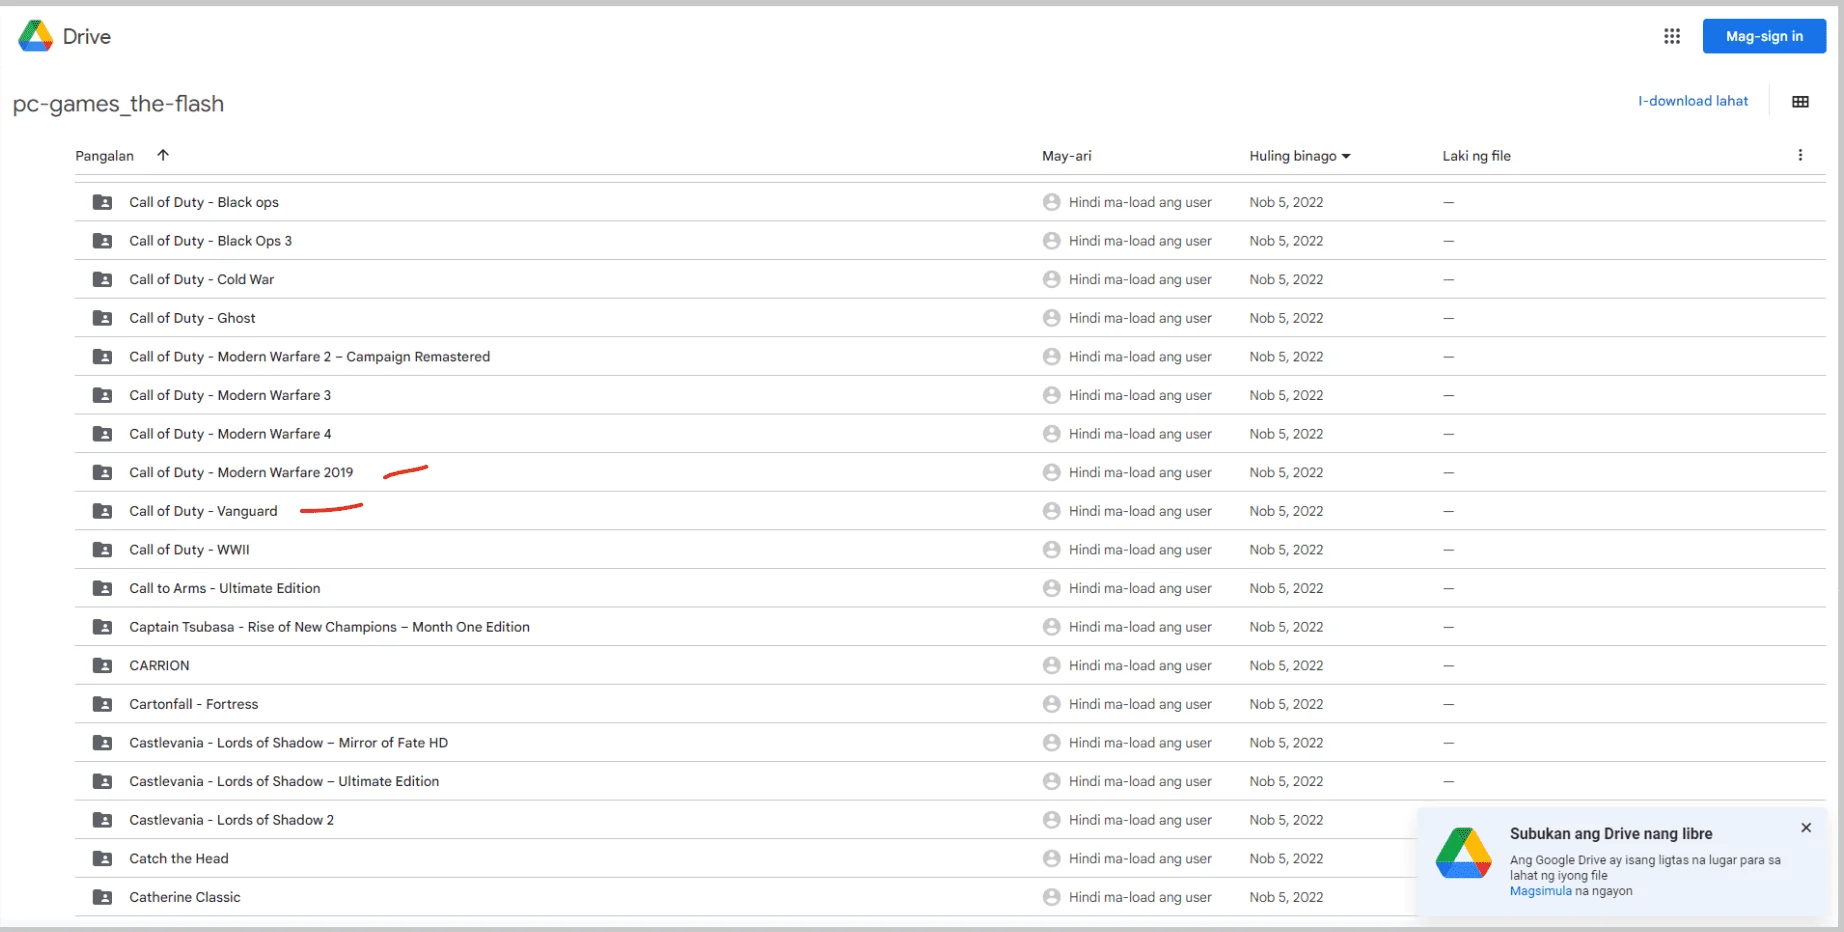1844x932 pixels.
Task: Click folder icon for Call of Duty - Black Ops 3
Action: click(x=102, y=241)
